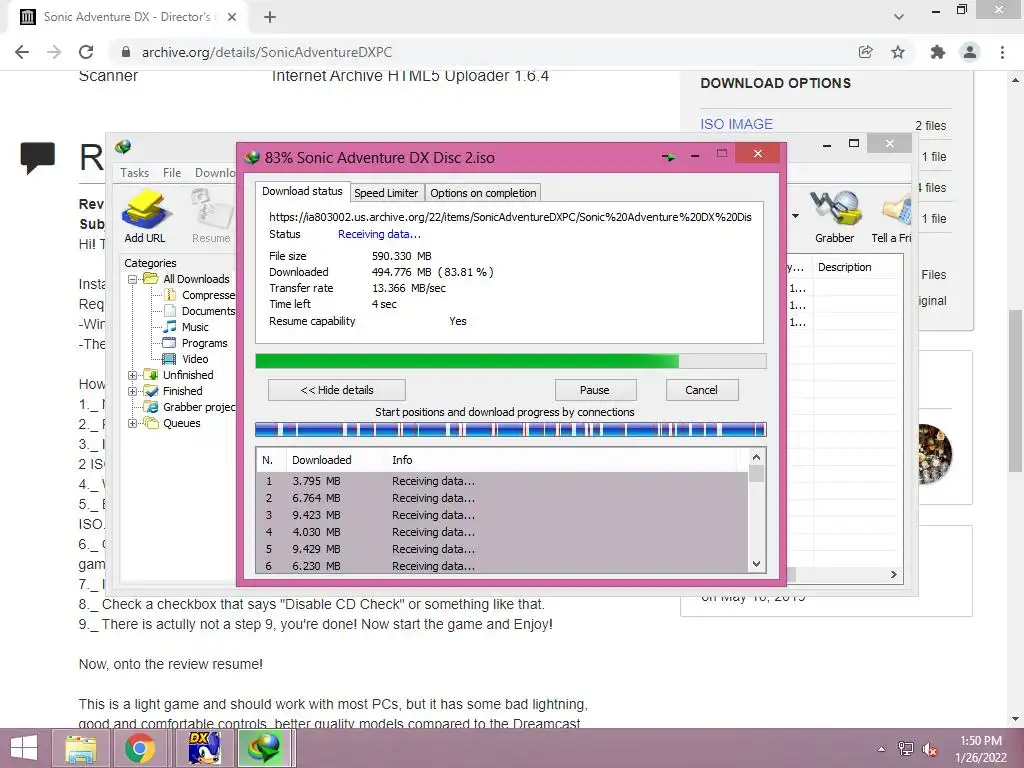The image size is (1024, 768).
Task: Select the Music category in tree
Action: click(x=195, y=327)
